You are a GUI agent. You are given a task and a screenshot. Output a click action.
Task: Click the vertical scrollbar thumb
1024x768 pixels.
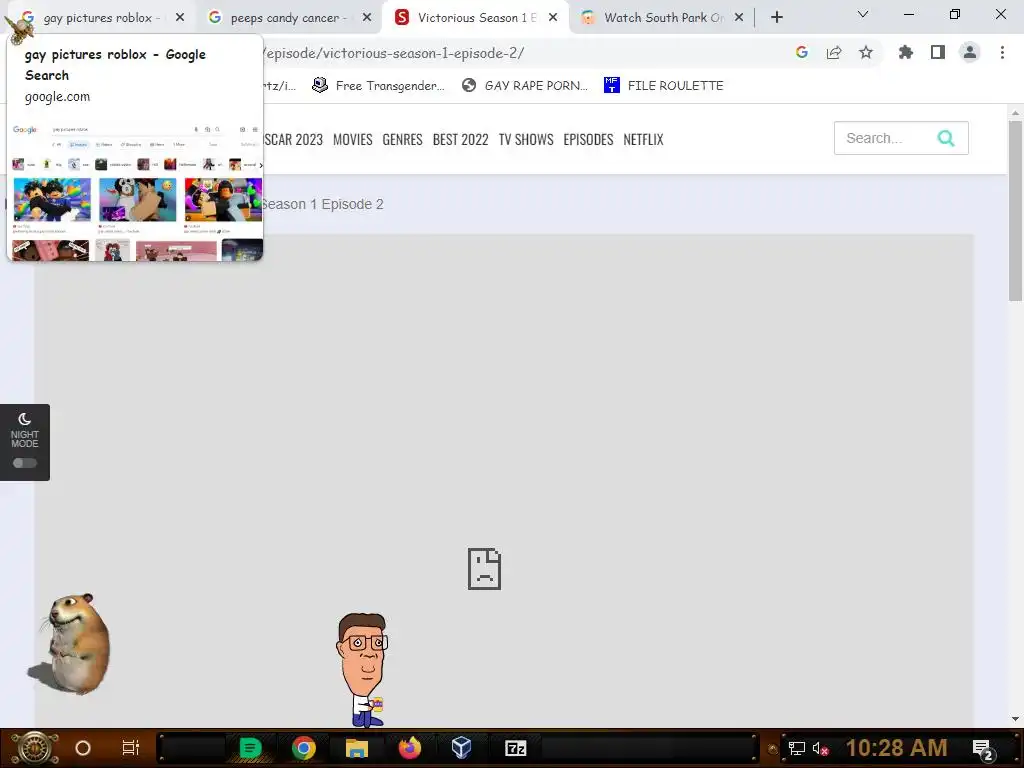[x=1015, y=209]
